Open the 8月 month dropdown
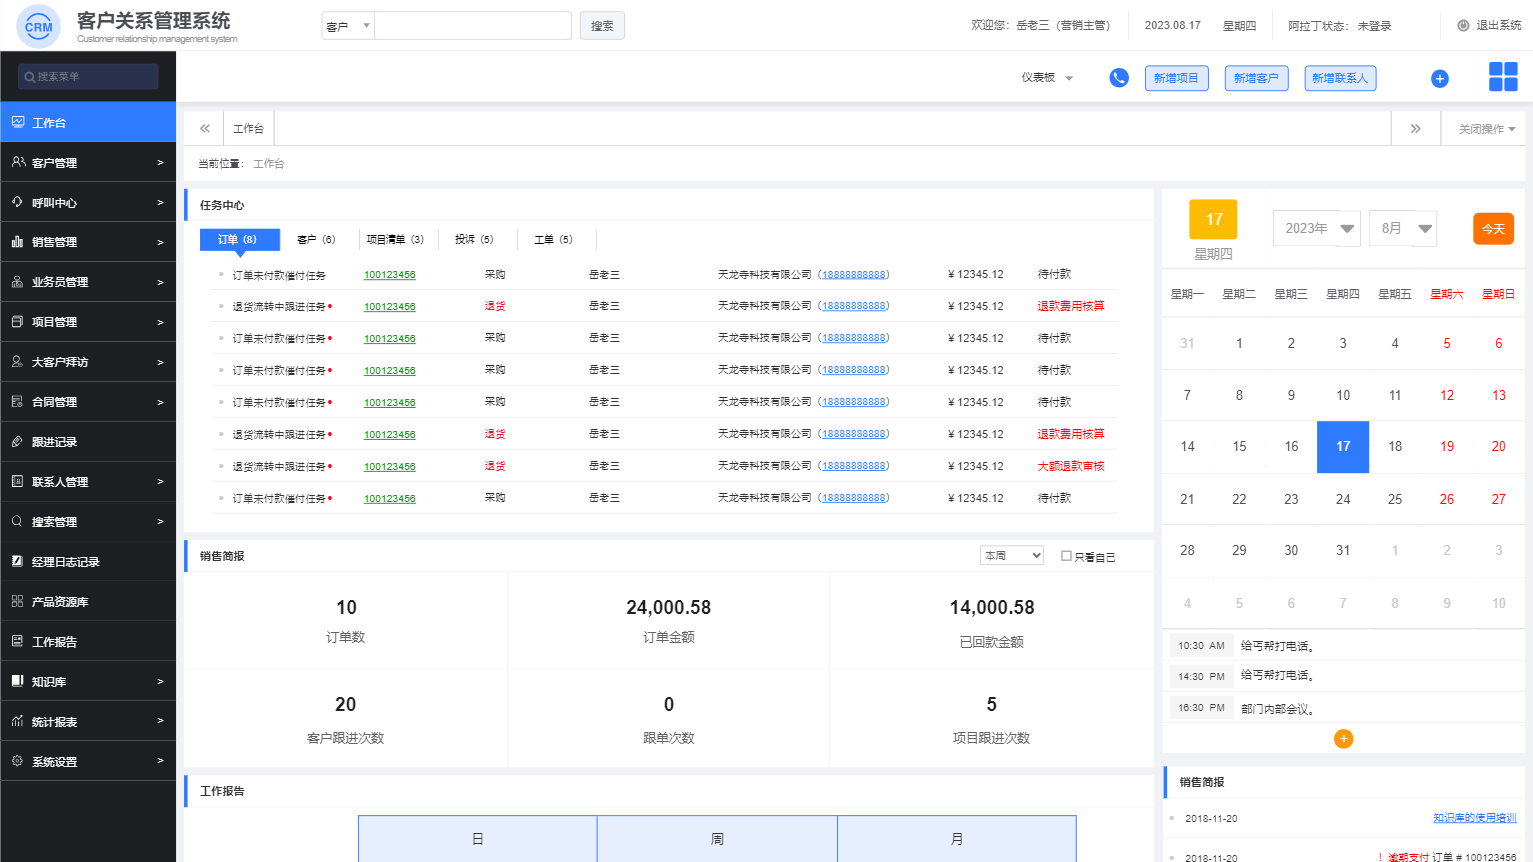This screenshot has height=862, width=1533. point(1403,229)
